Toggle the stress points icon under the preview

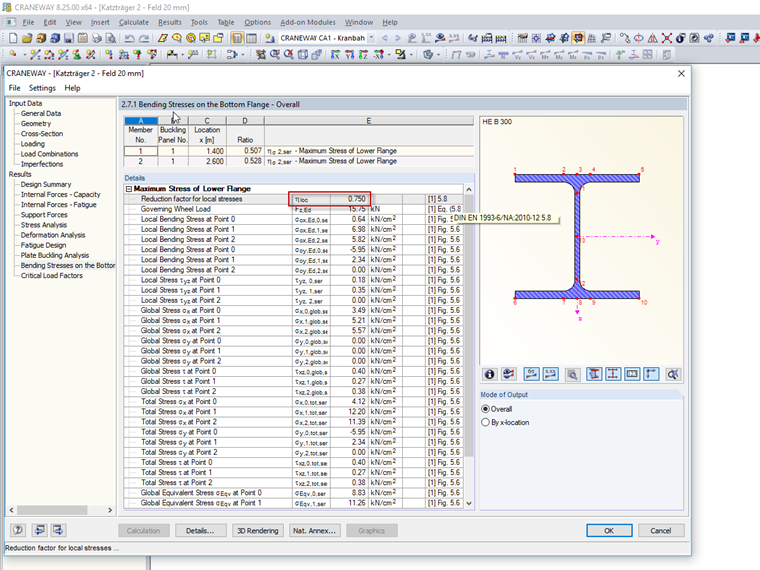tap(613, 374)
